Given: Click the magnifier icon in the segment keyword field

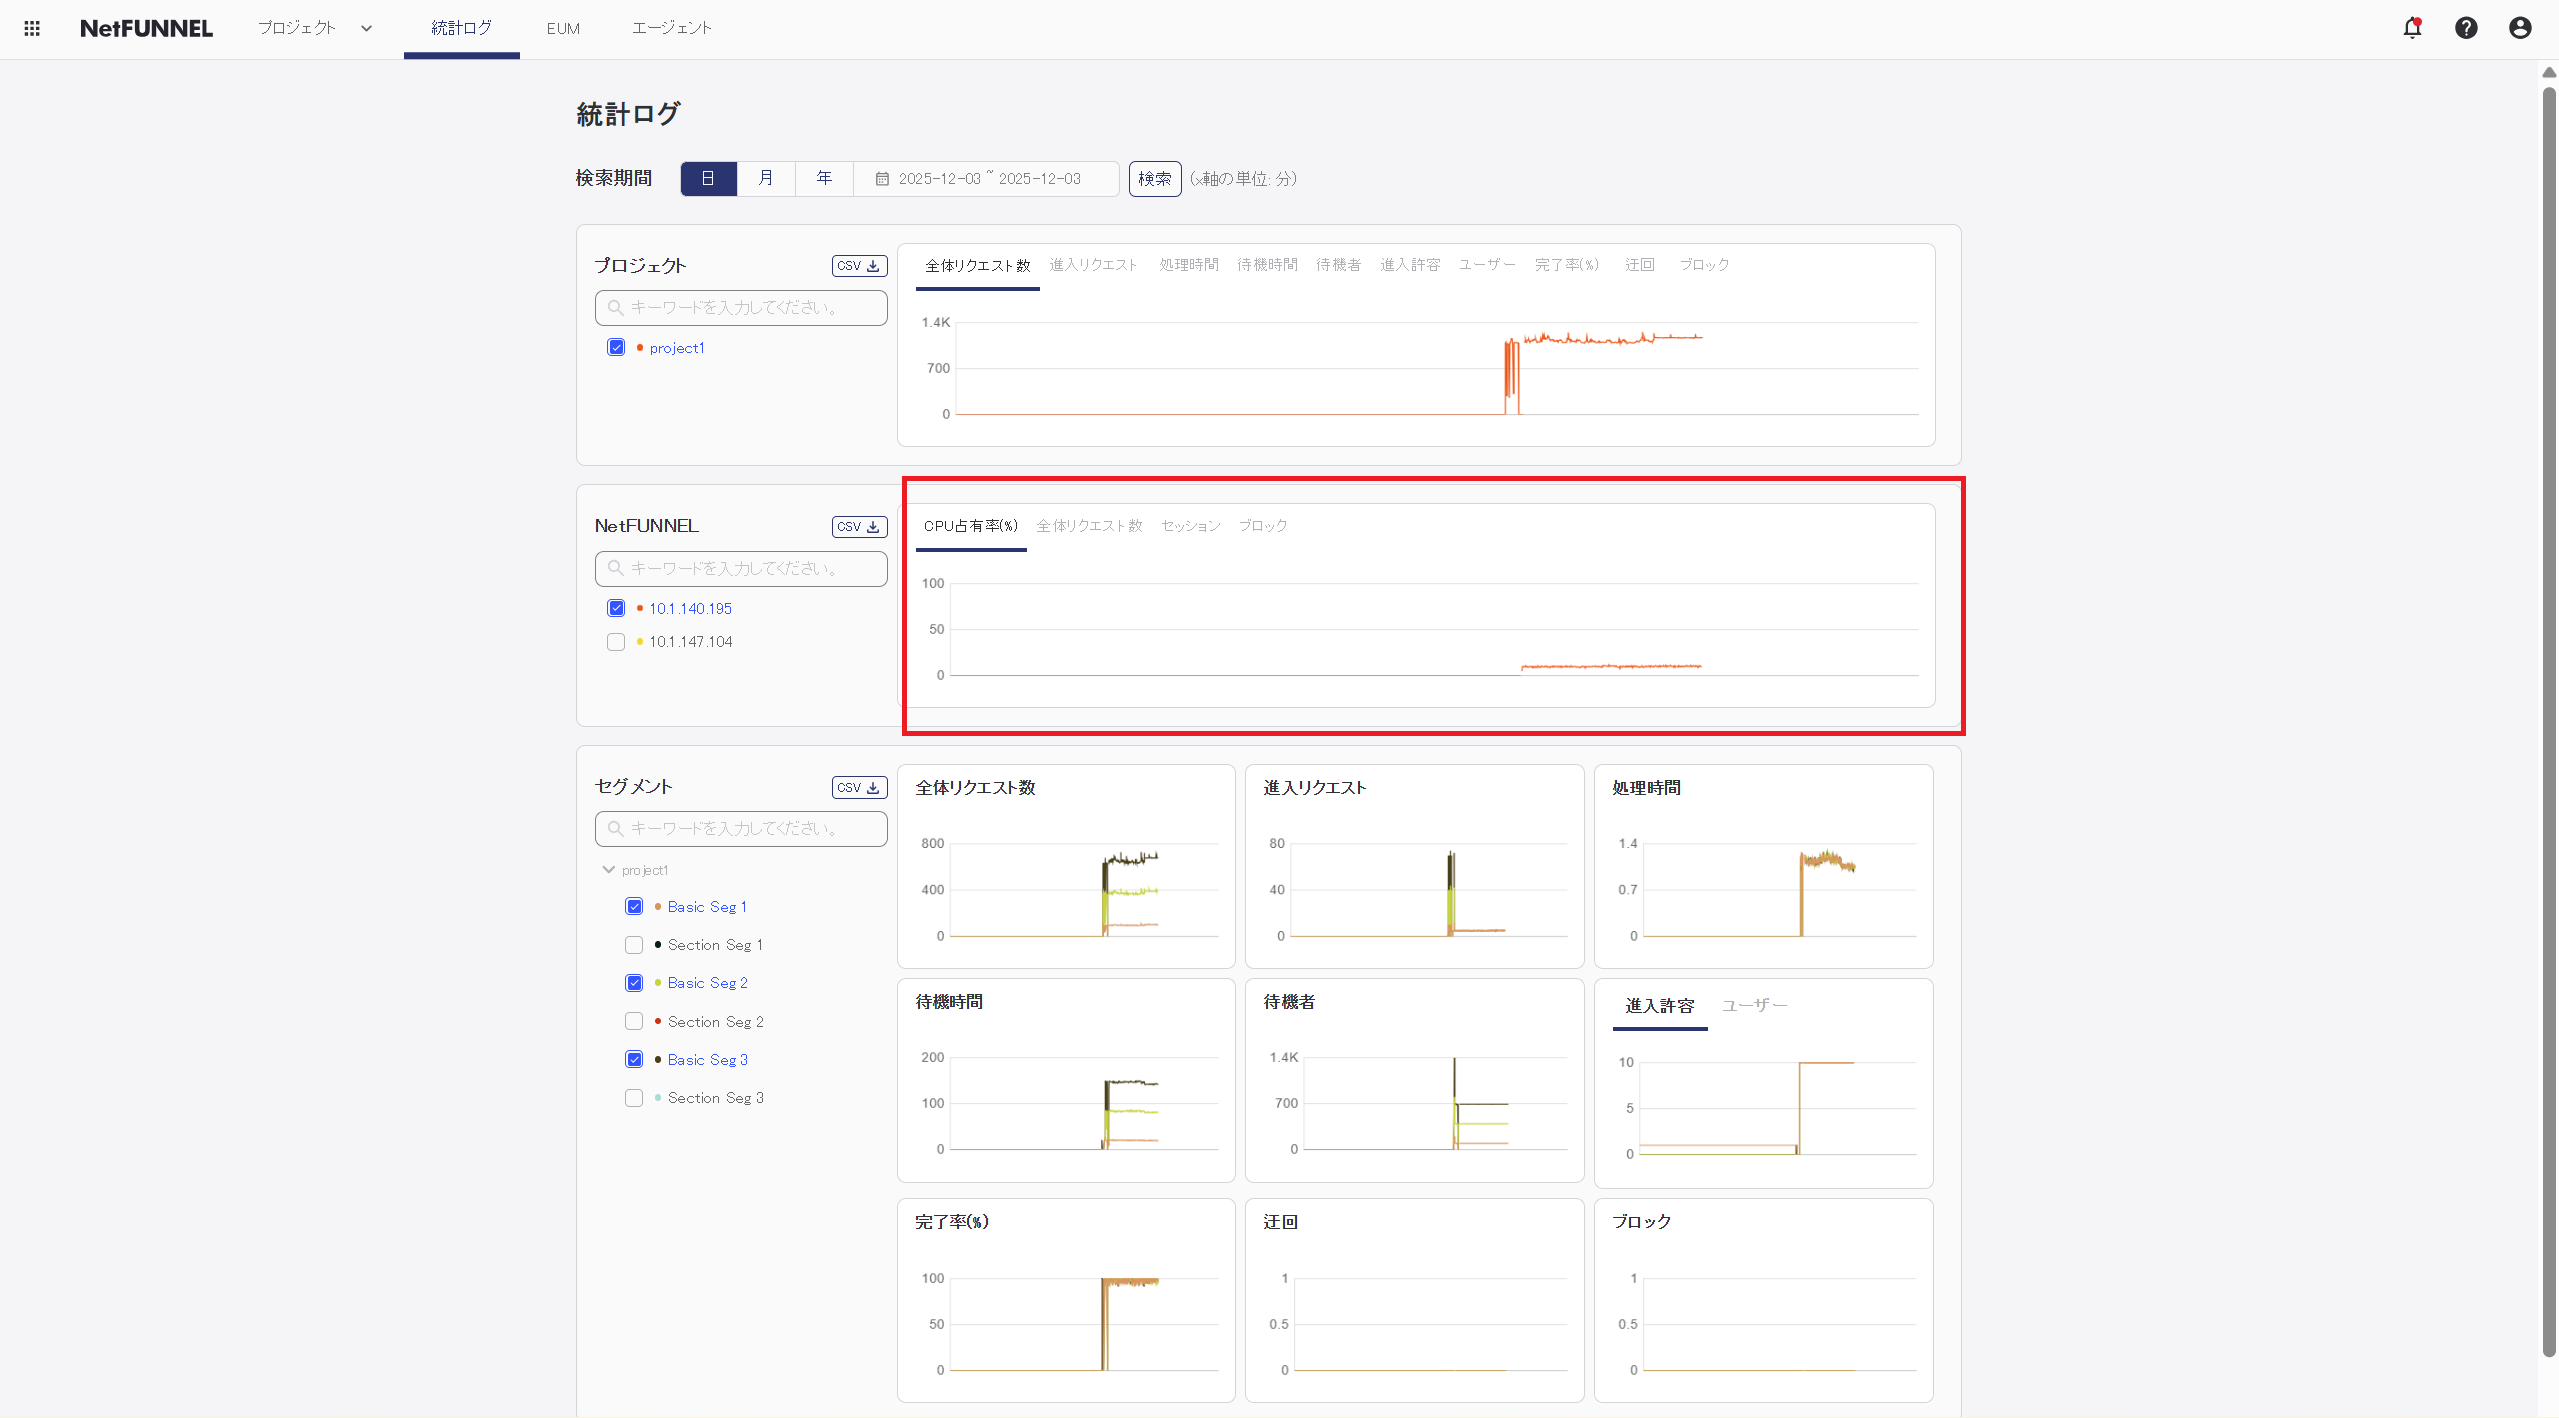Looking at the screenshot, I should [x=614, y=828].
